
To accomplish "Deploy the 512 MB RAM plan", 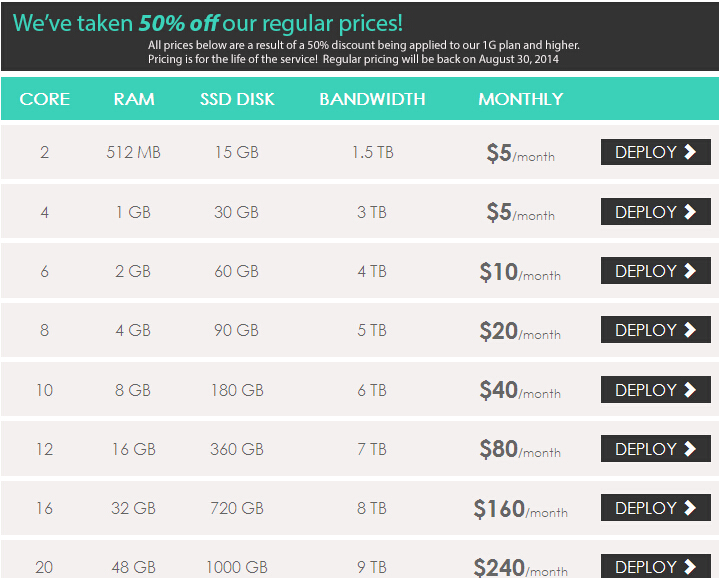I will coord(656,152).
